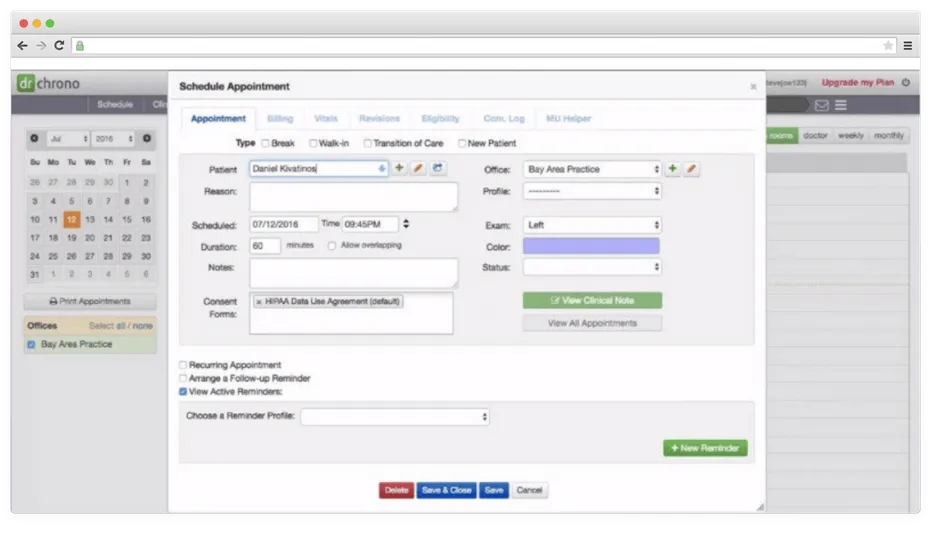The width and height of the screenshot is (933, 540).
Task: Click the Cancel button
Action: click(530, 491)
